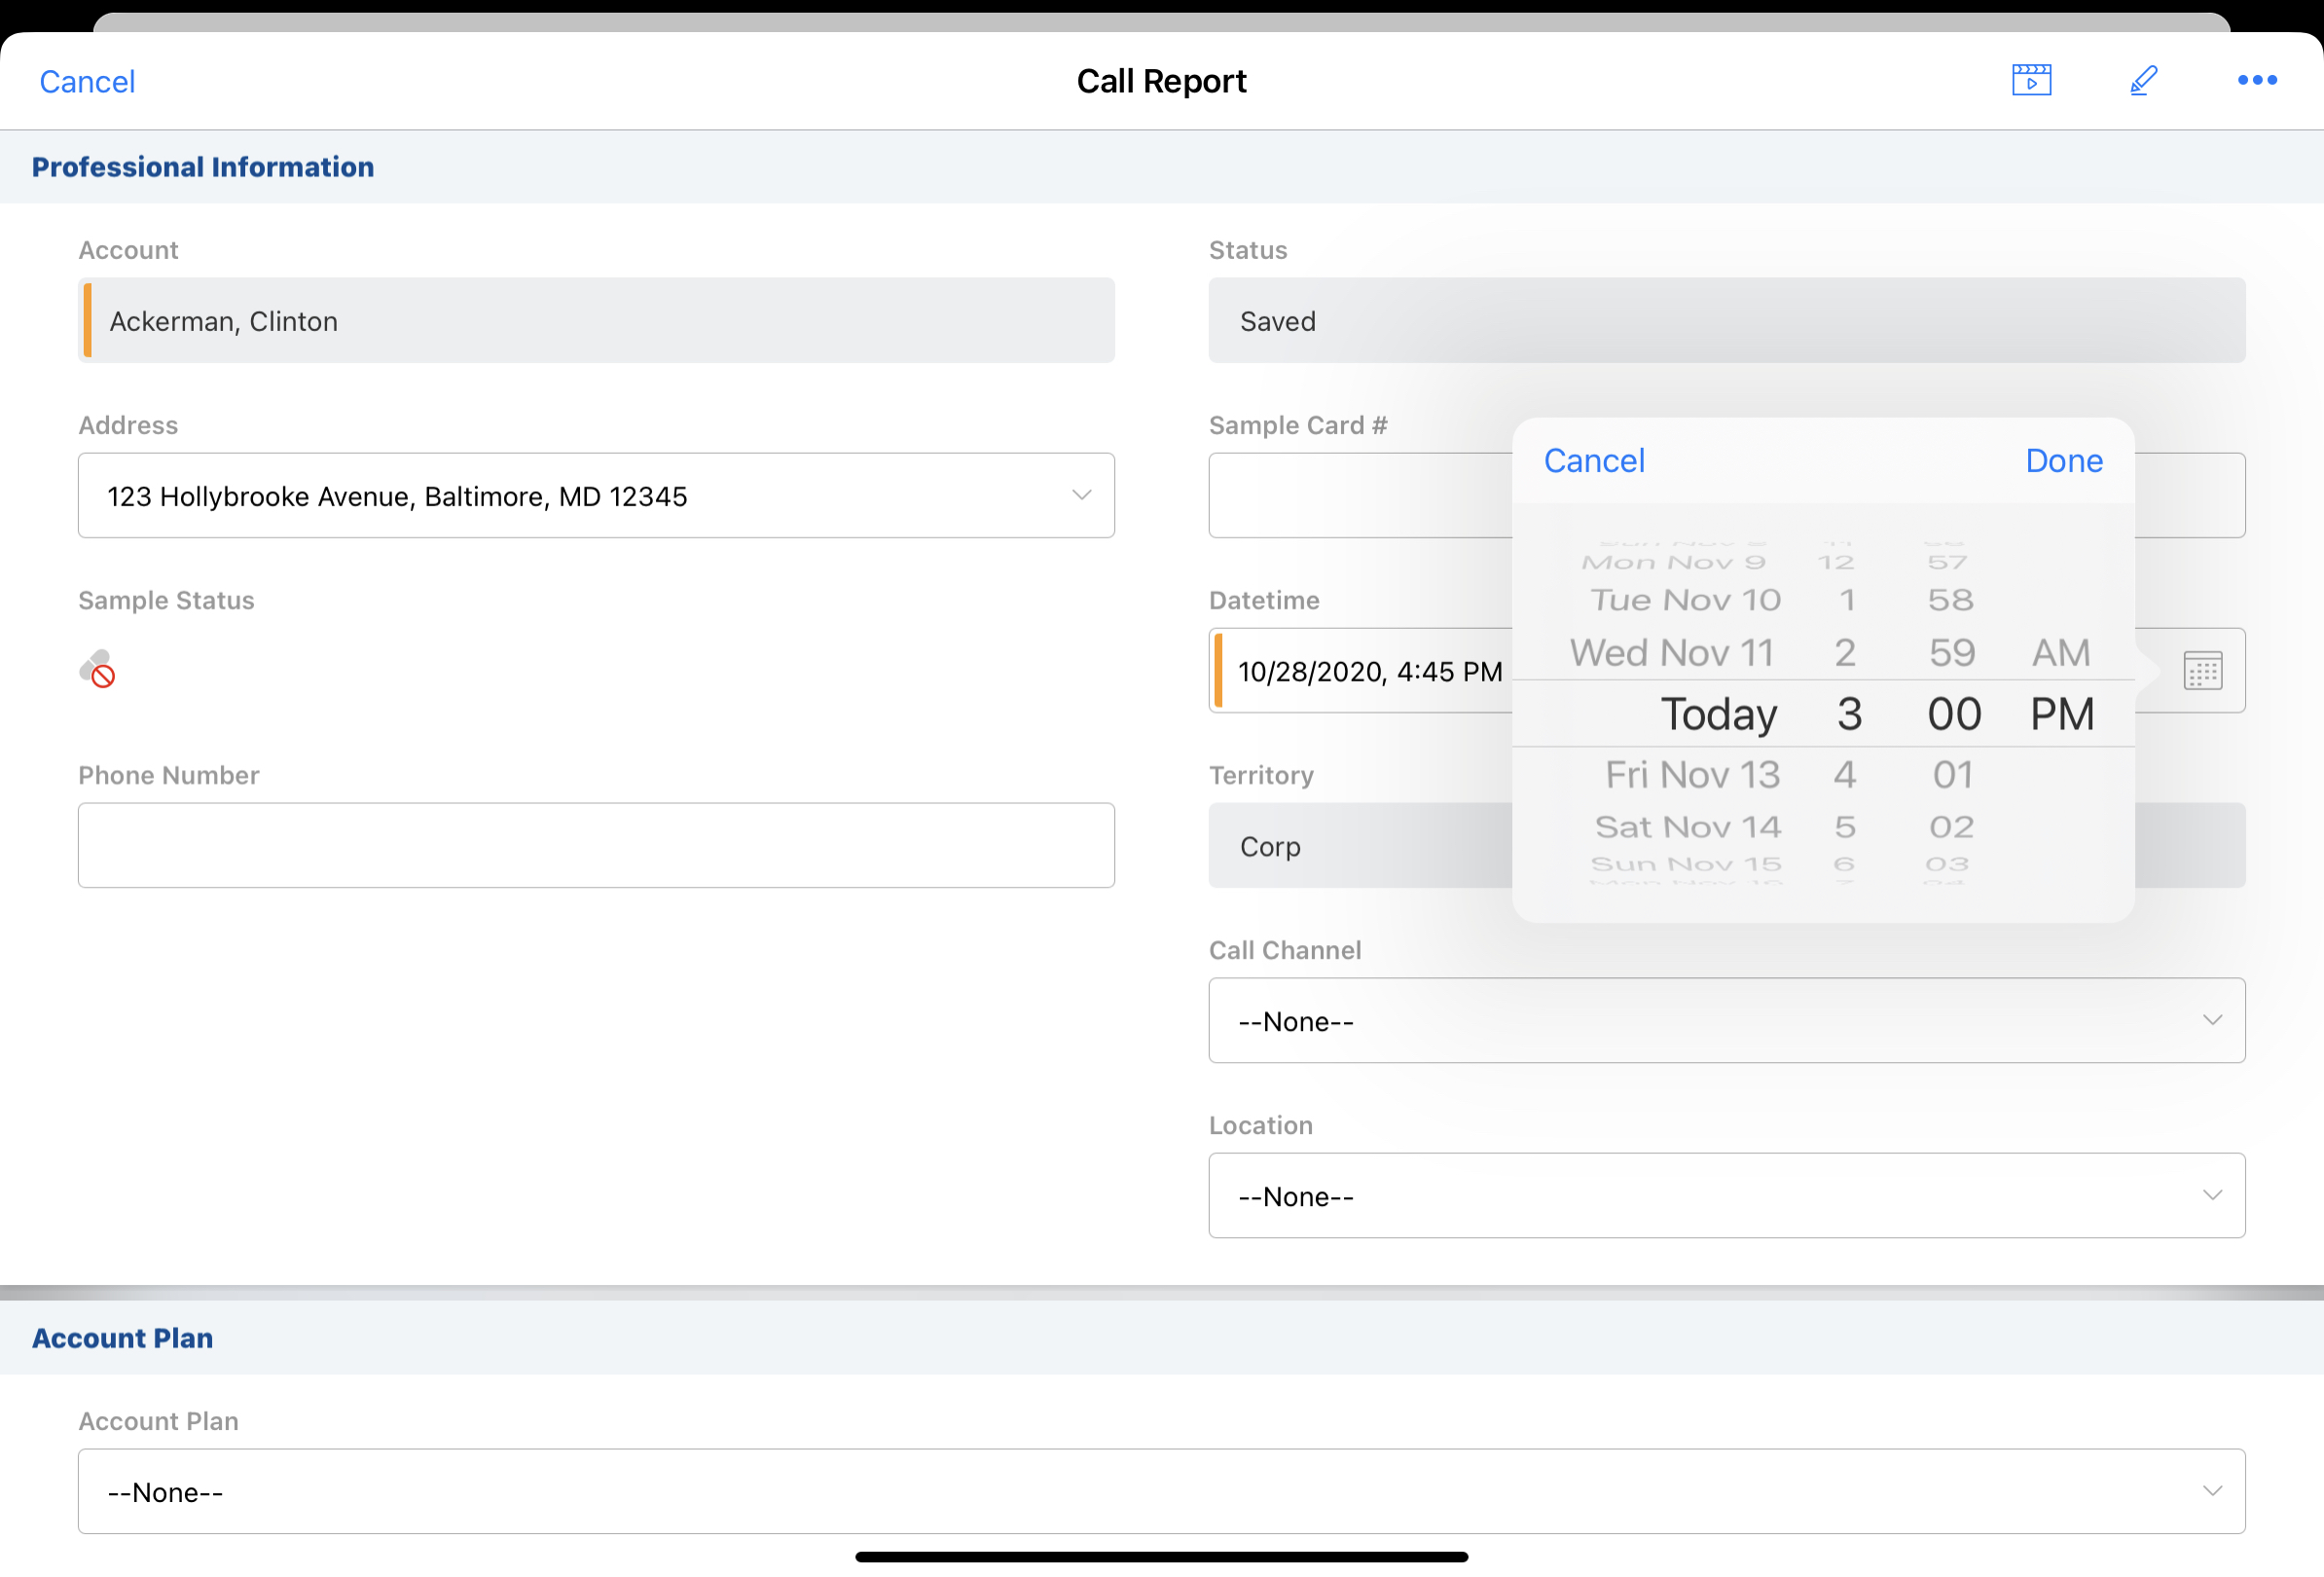Select Fri Nov 13 in date wheel
The width and height of the screenshot is (2324, 1577).
[x=1692, y=775]
